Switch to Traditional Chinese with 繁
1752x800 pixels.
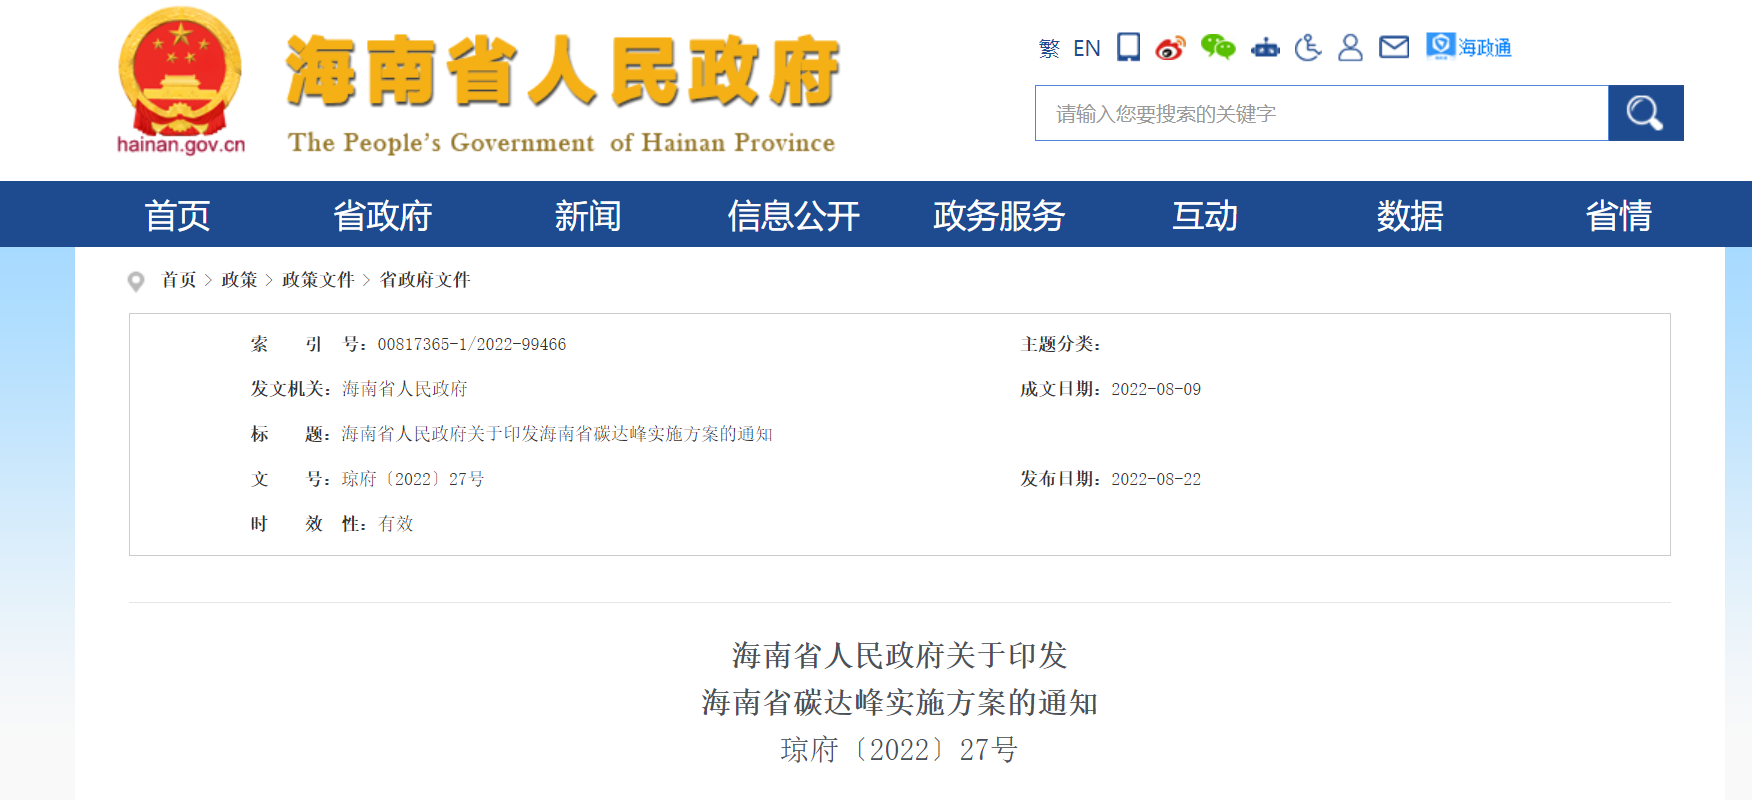1049,48
